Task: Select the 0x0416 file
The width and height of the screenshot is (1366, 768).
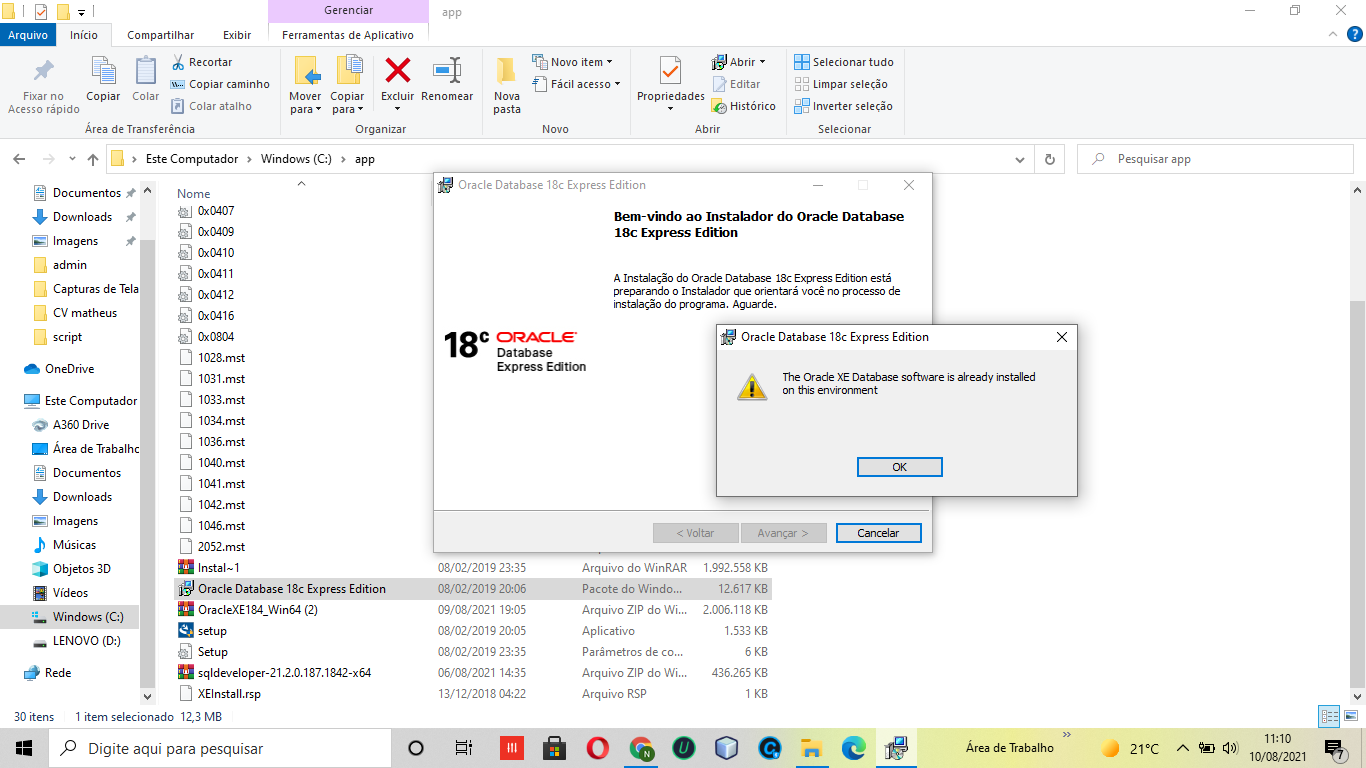Action: coord(215,316)
